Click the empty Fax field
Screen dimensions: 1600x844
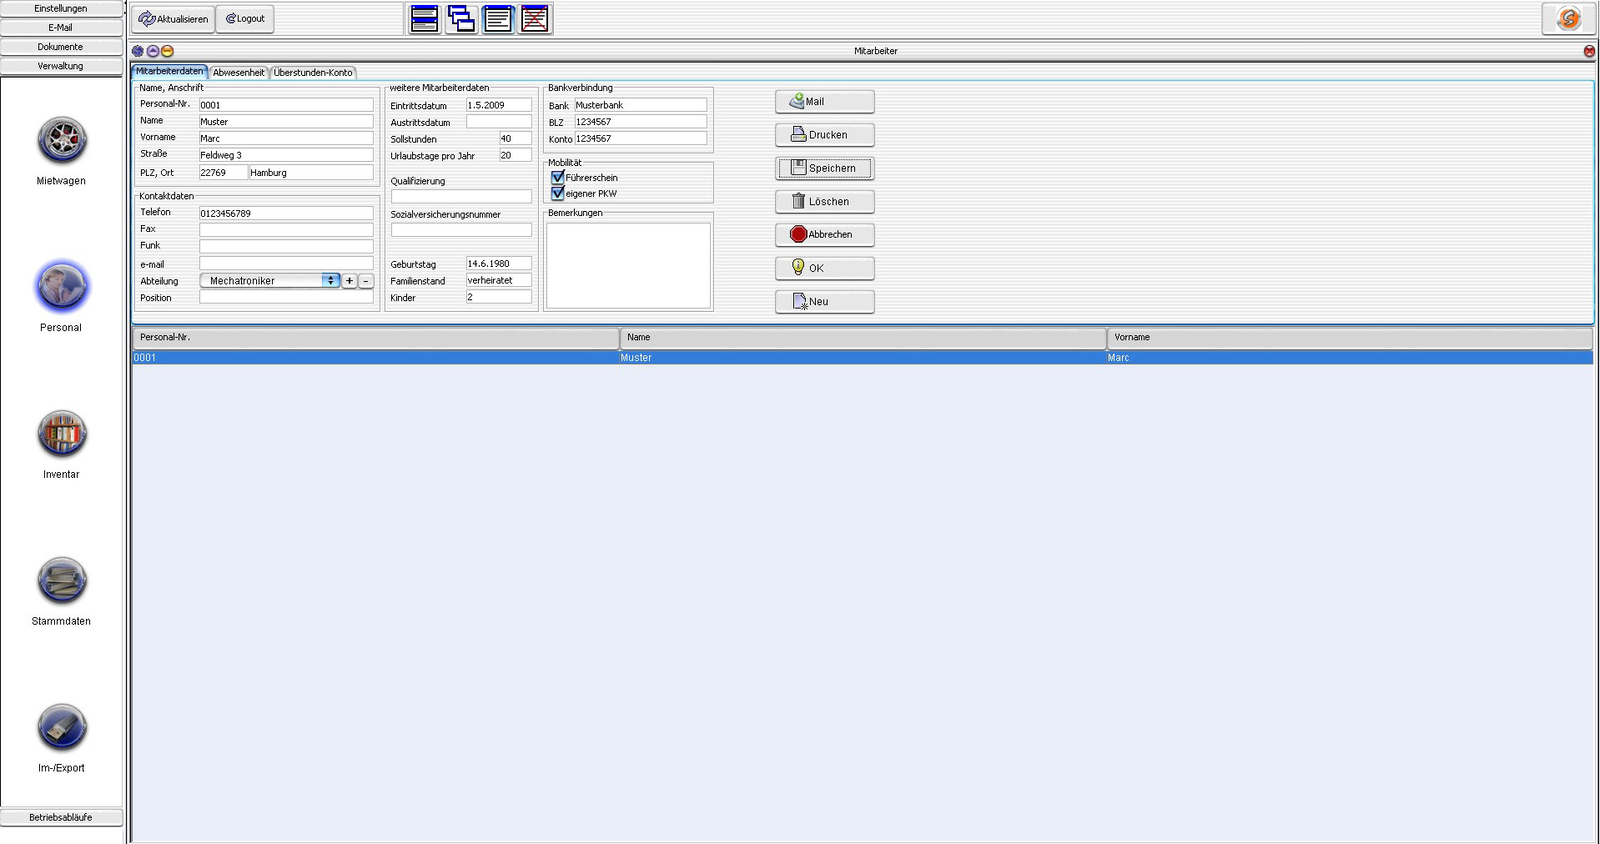(286, 229)
